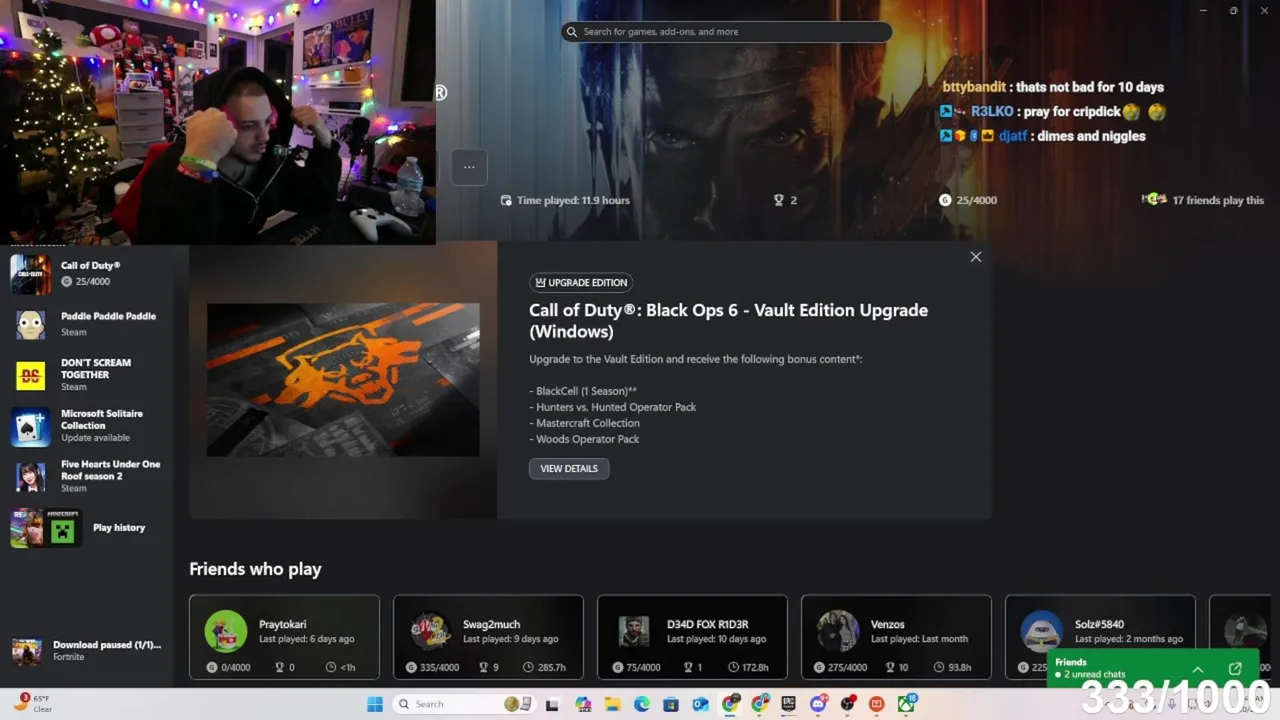The image size is (1280, 720).
Task: Expand the Friends chat panel chevron
Action: pyautogui.click(x=1197, y=669)
